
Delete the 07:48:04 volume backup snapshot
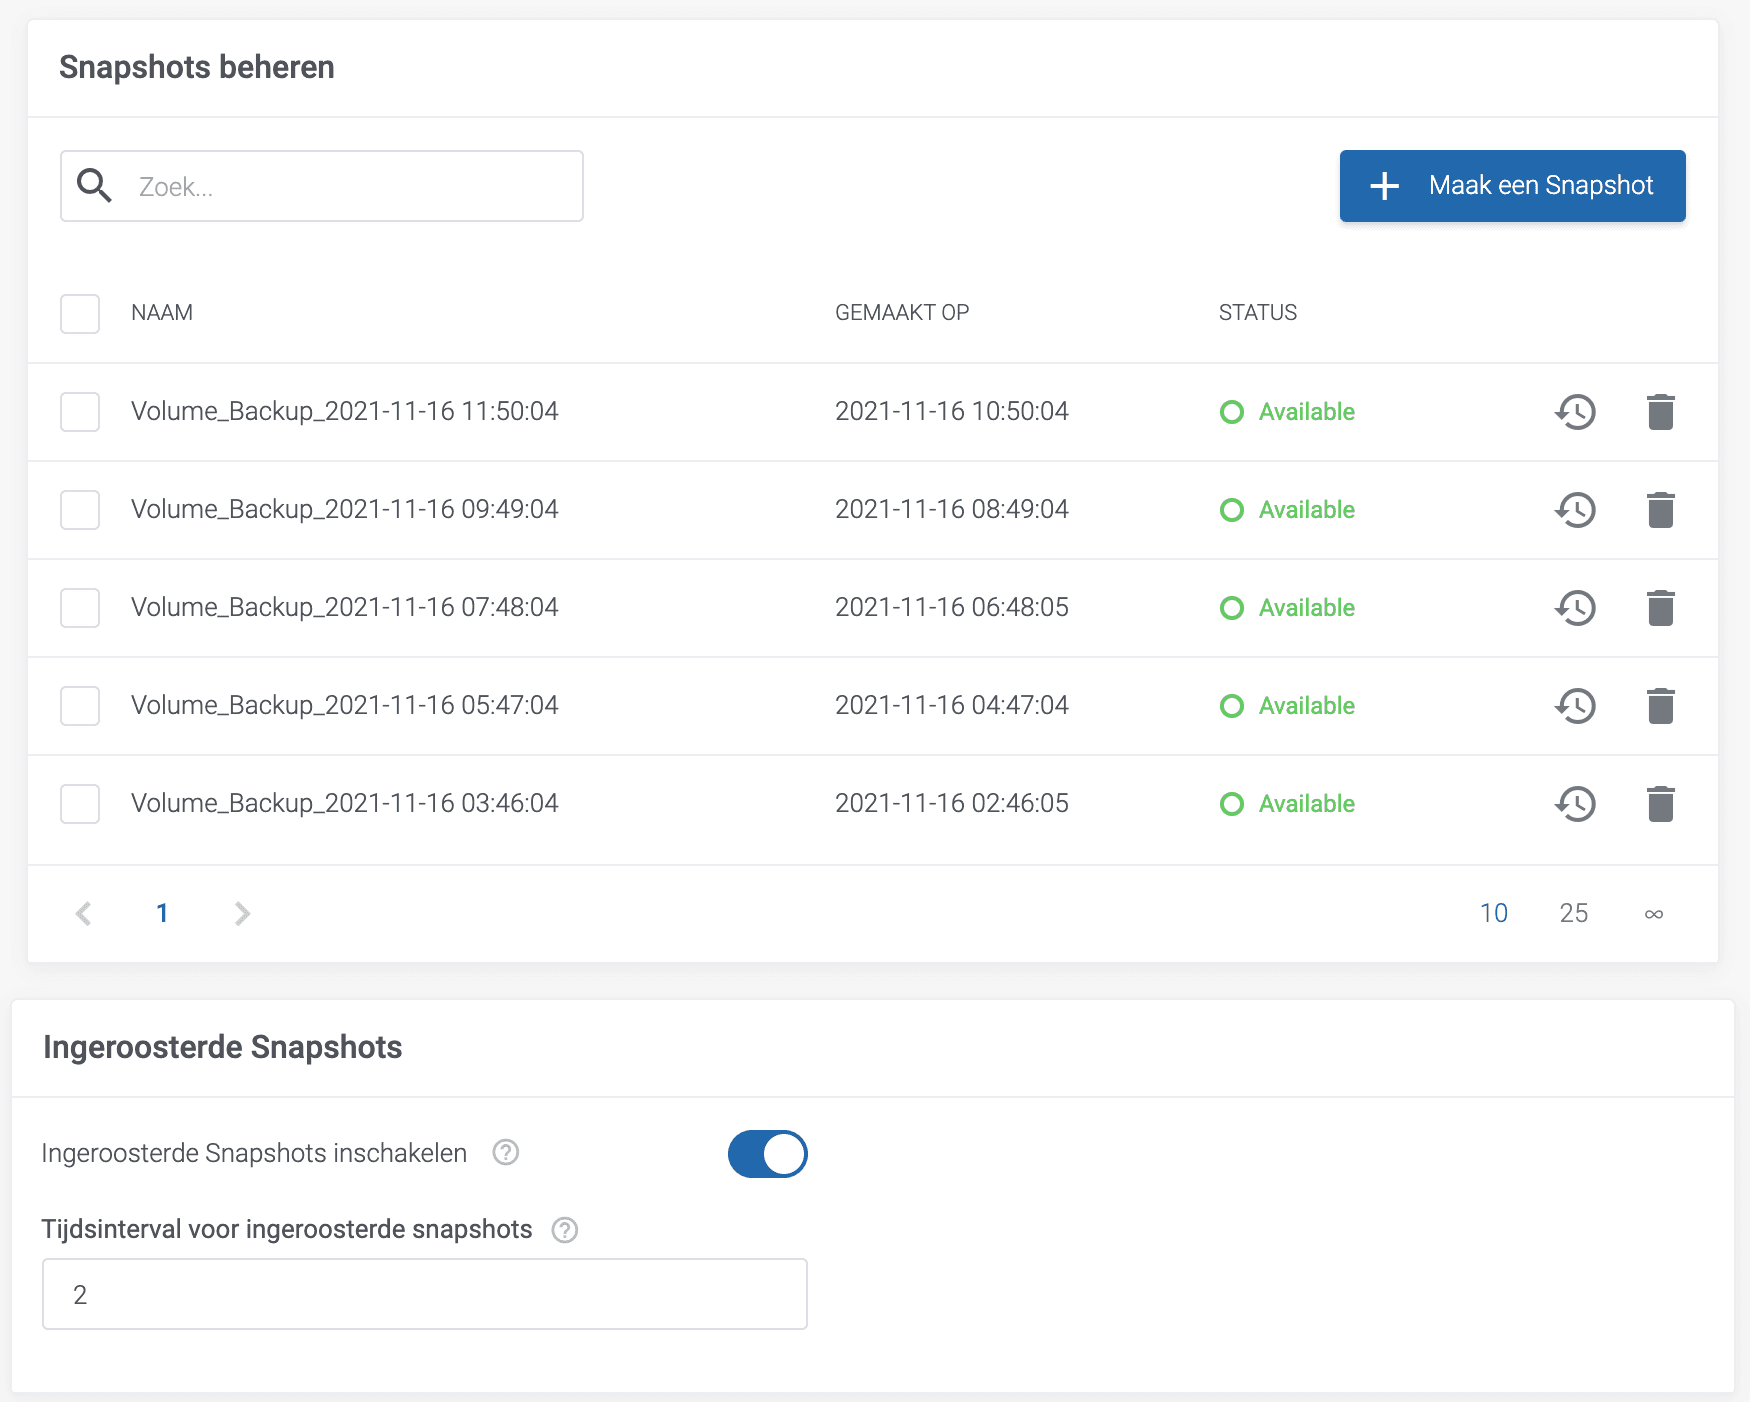1660,608
